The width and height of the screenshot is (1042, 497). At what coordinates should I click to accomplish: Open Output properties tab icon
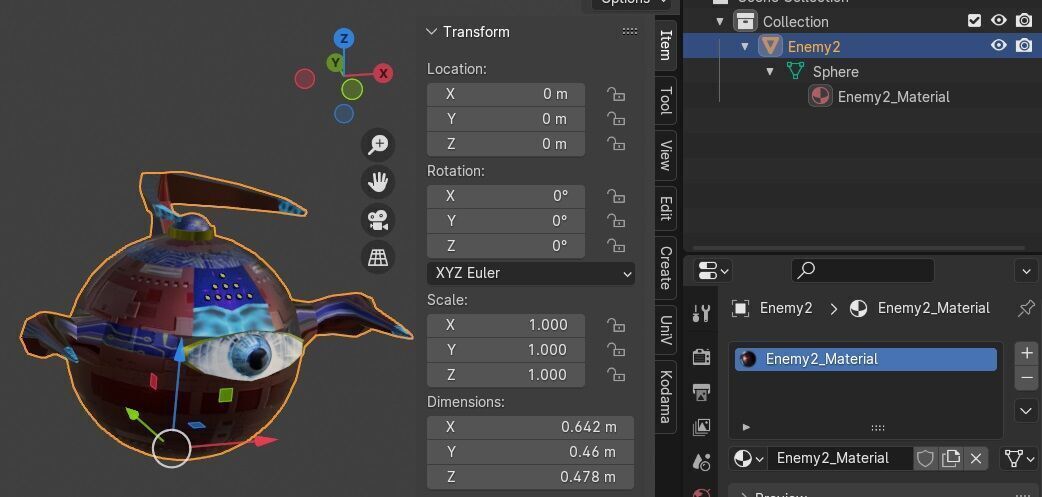[701, 392]
